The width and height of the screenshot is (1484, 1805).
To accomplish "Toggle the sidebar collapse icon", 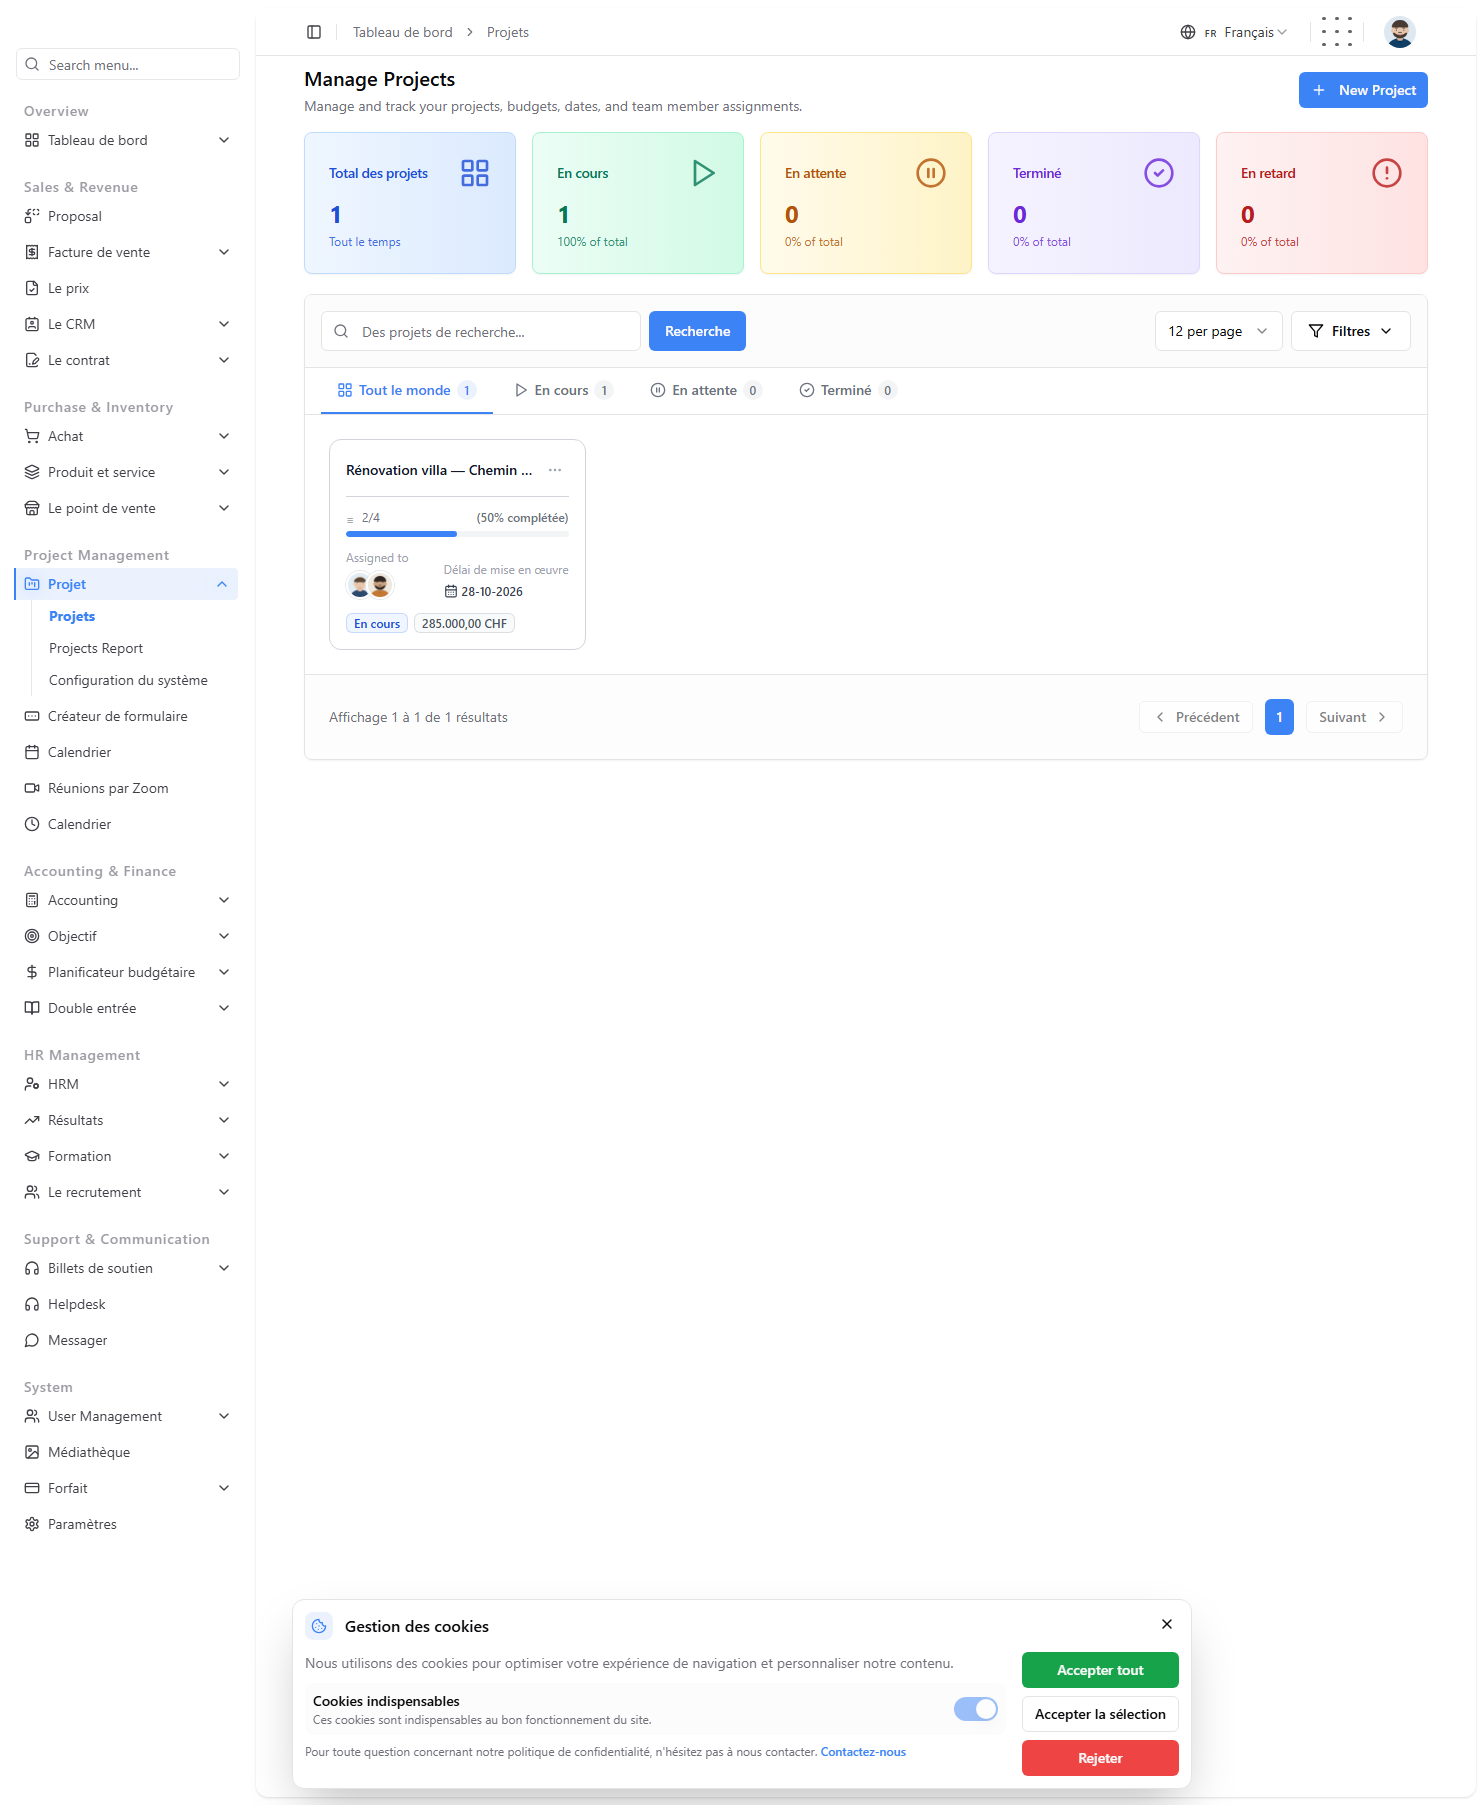I will (x=314, y=32).
